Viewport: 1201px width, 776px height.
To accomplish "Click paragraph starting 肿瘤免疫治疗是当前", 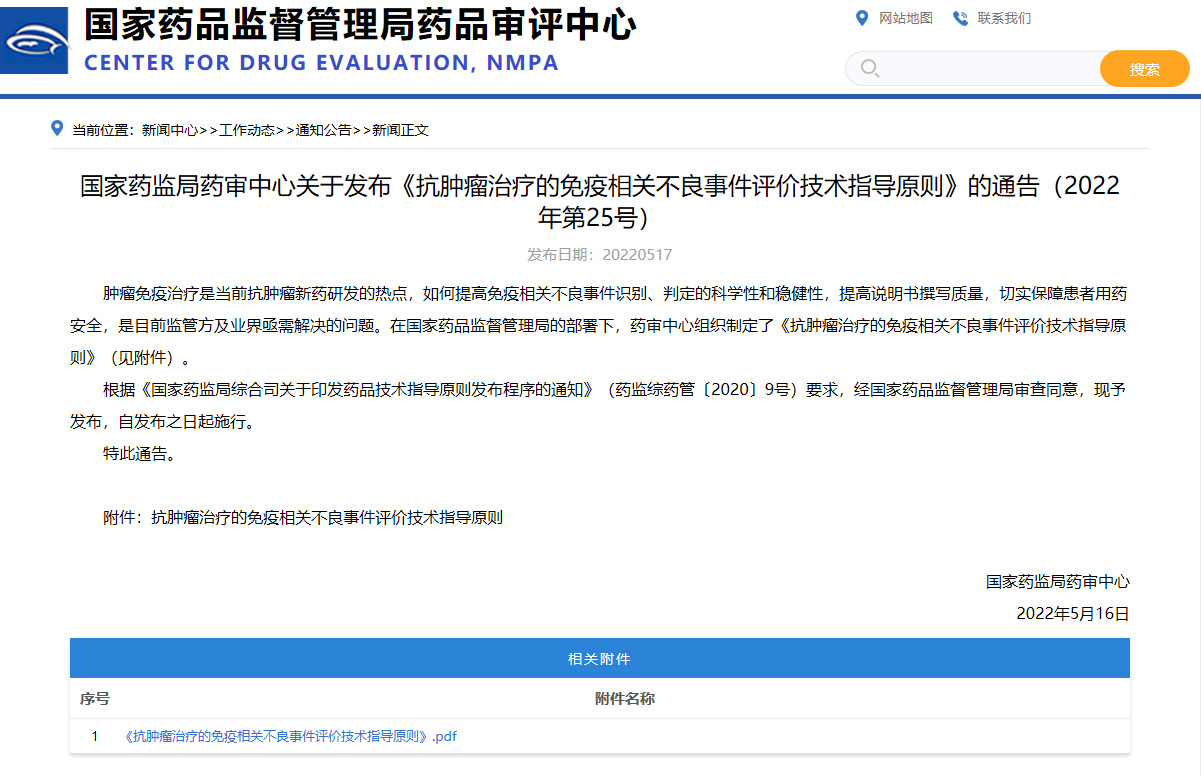I will point(600,325).
